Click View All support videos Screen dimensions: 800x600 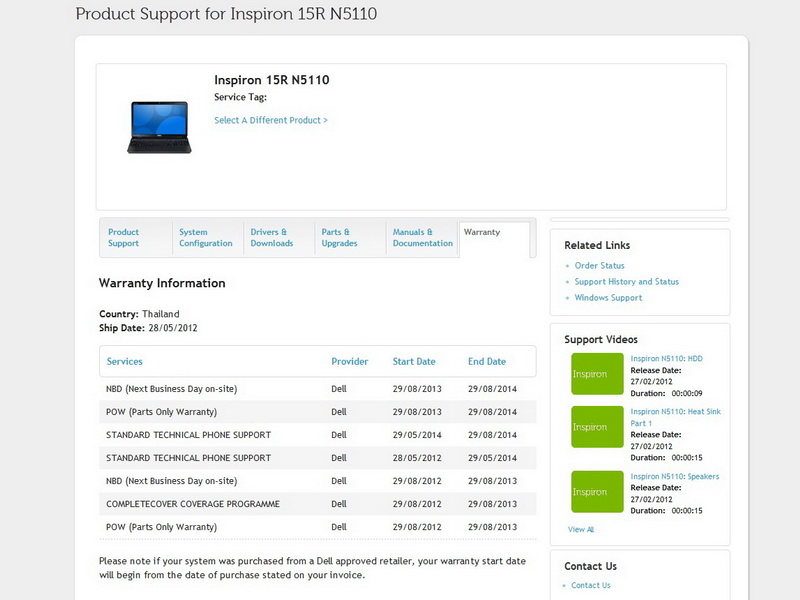(581, 530)
